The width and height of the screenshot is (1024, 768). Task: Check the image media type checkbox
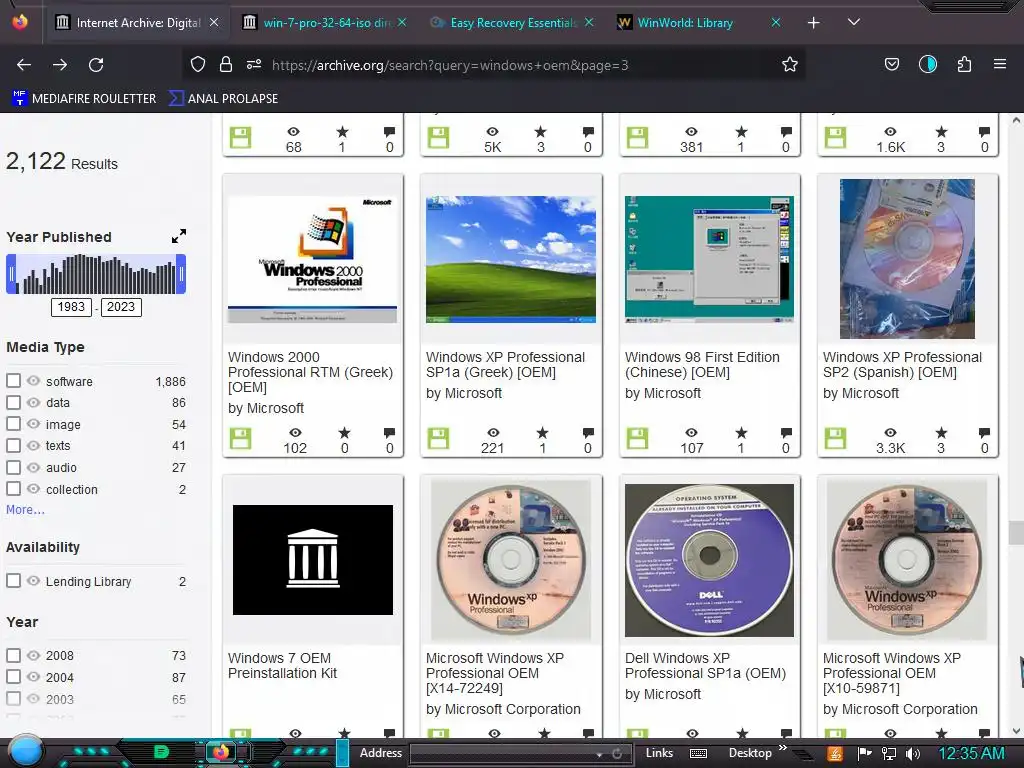[x=14, y=424]
